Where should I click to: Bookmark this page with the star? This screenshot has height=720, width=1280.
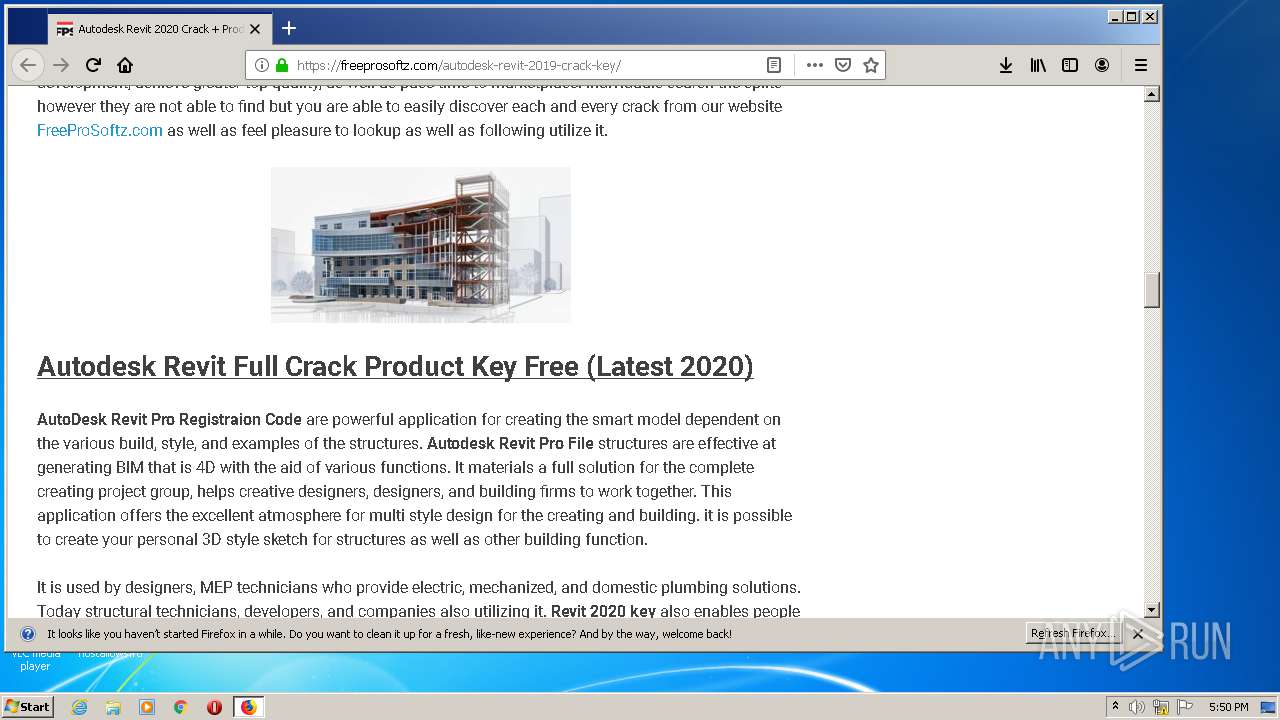tap(871, 65)
